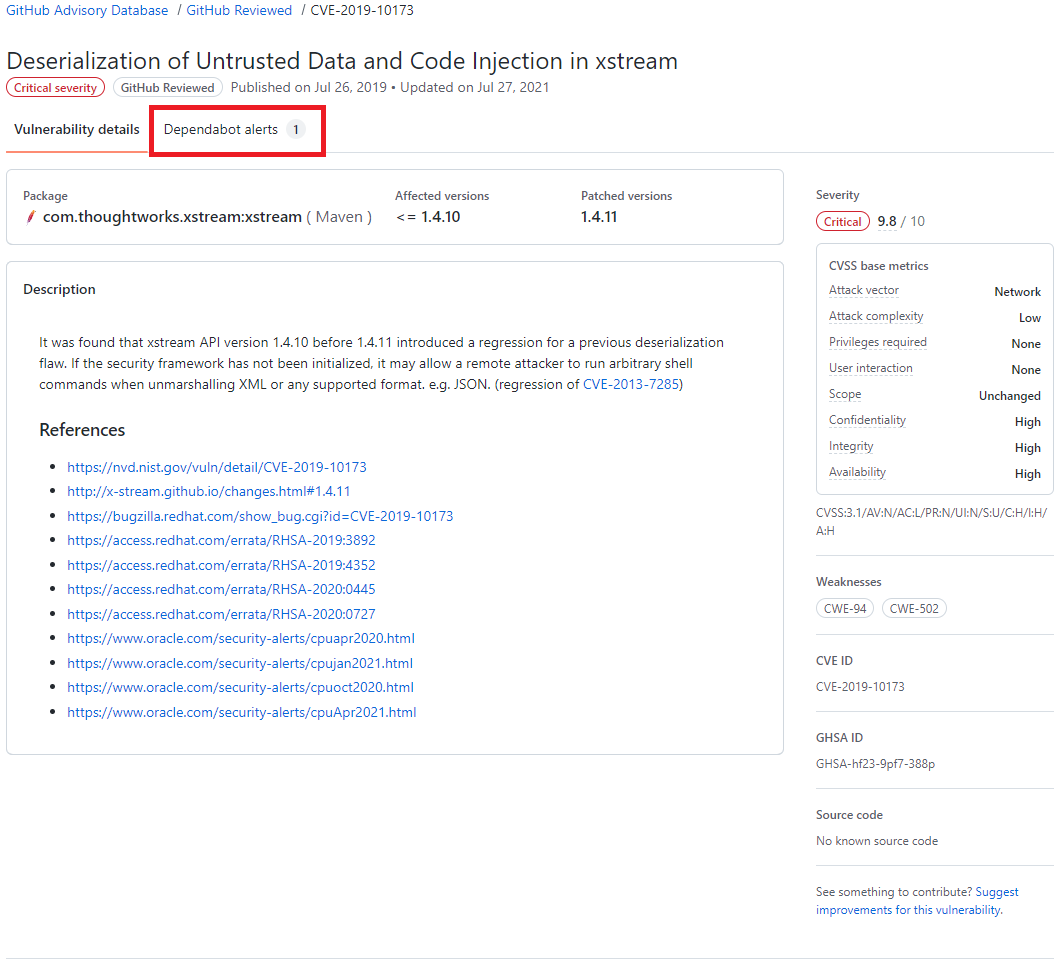The height and width of the screenshot is (970, 1060).
Task: Open Red Hat errata RHSA-2020:0727 link
Action: [x=221, y=614]
